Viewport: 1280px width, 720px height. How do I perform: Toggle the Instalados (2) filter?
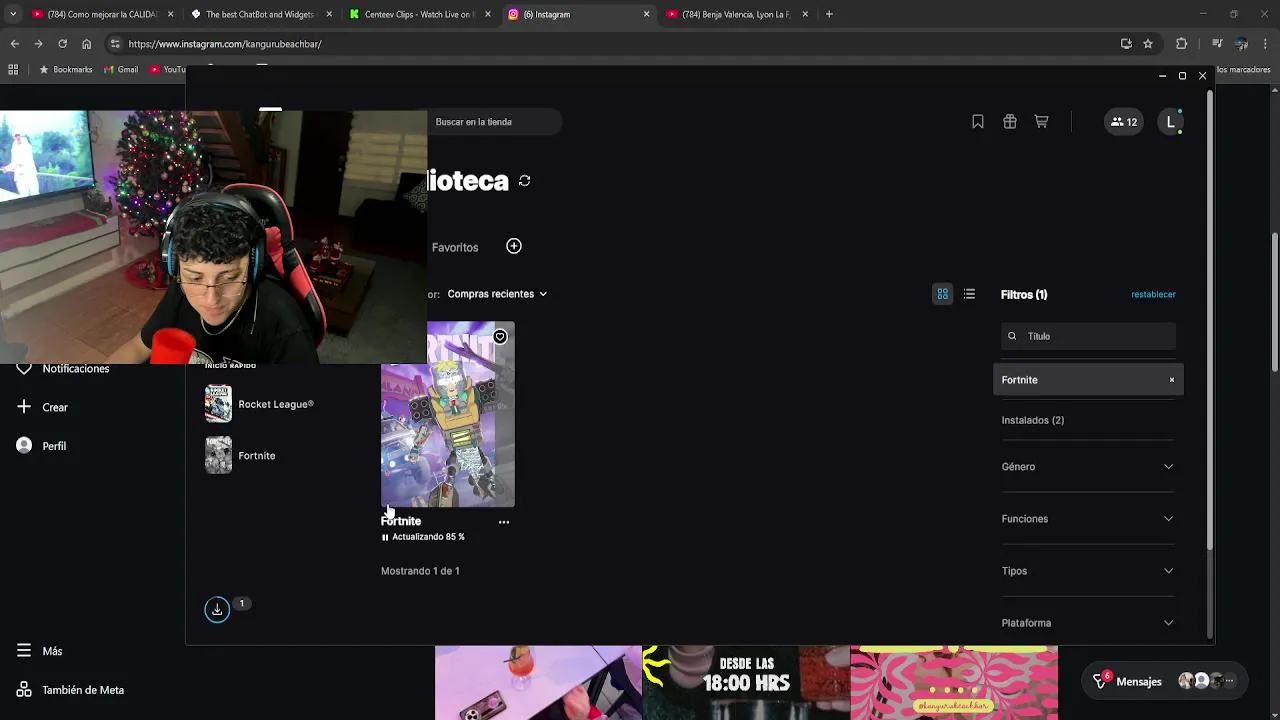click(x=1033, y=420)
